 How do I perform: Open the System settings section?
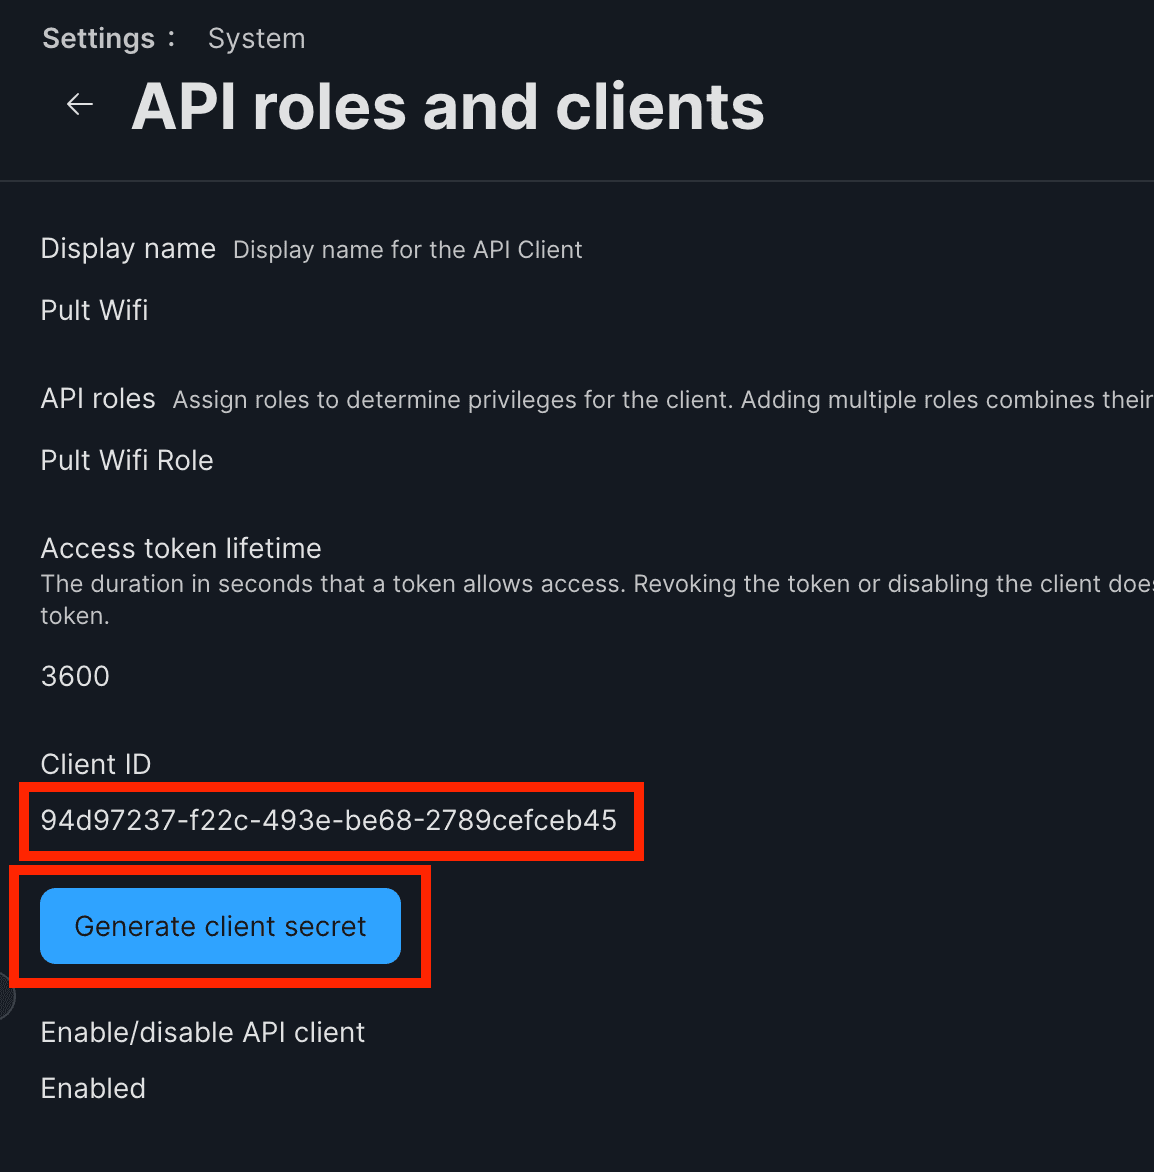256,38
